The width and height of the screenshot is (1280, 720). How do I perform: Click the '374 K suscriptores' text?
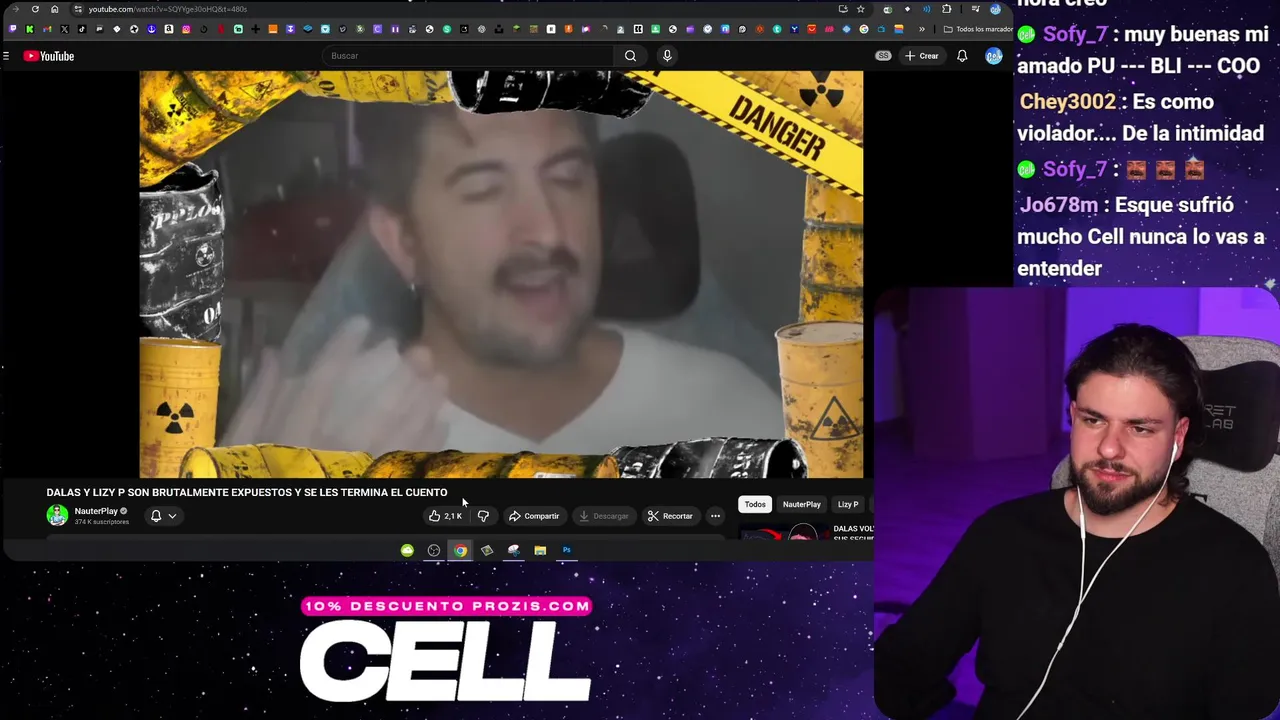click(x=101, y=522)
